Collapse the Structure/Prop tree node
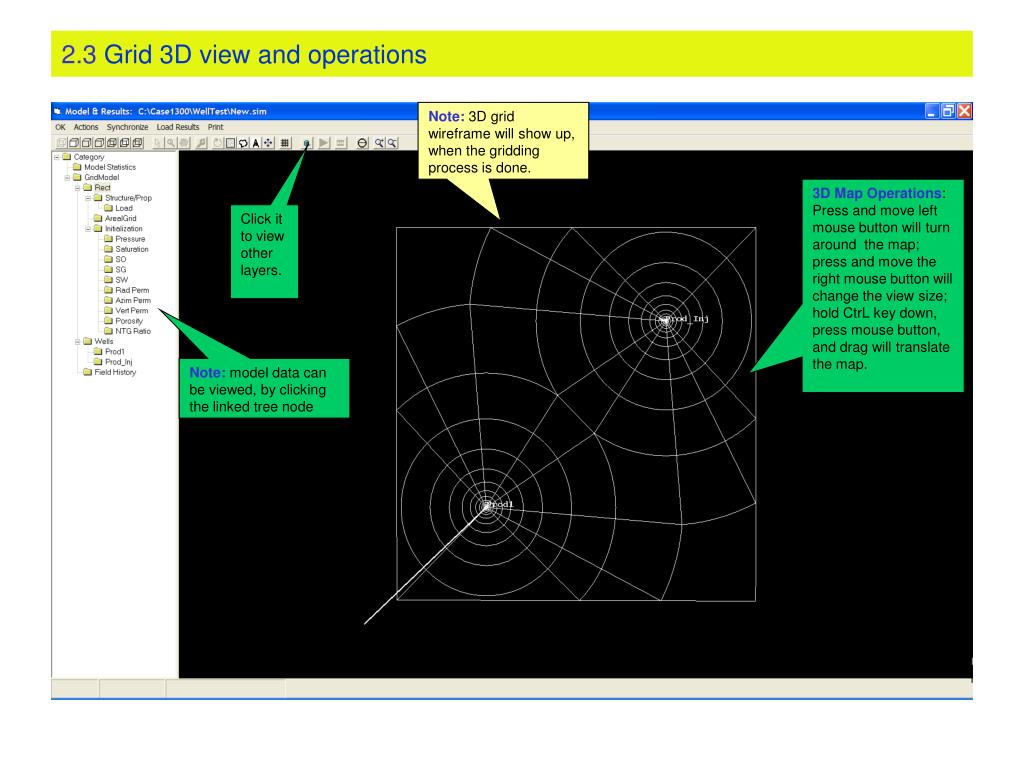Image resolution: width=1024 pixels, height=768 pixels. coord(88,198)
